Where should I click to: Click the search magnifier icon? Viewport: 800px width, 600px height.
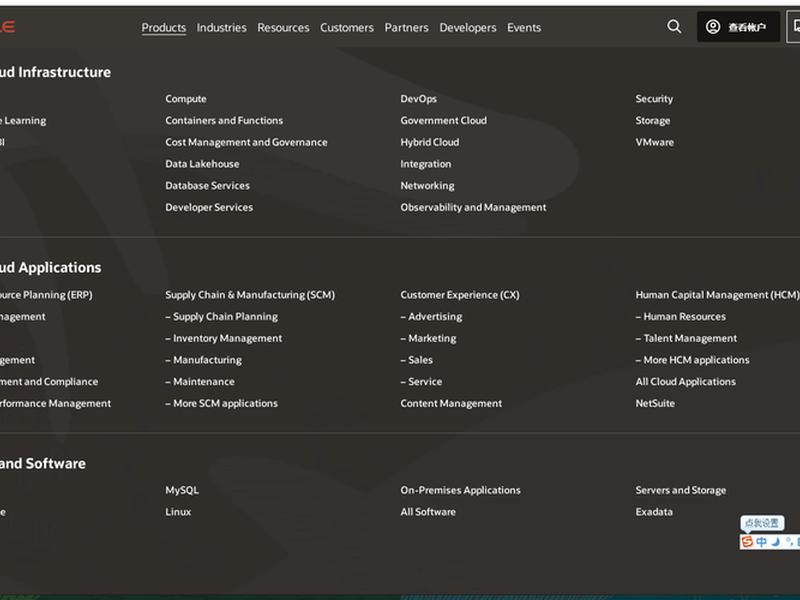(x=674, y=27)
